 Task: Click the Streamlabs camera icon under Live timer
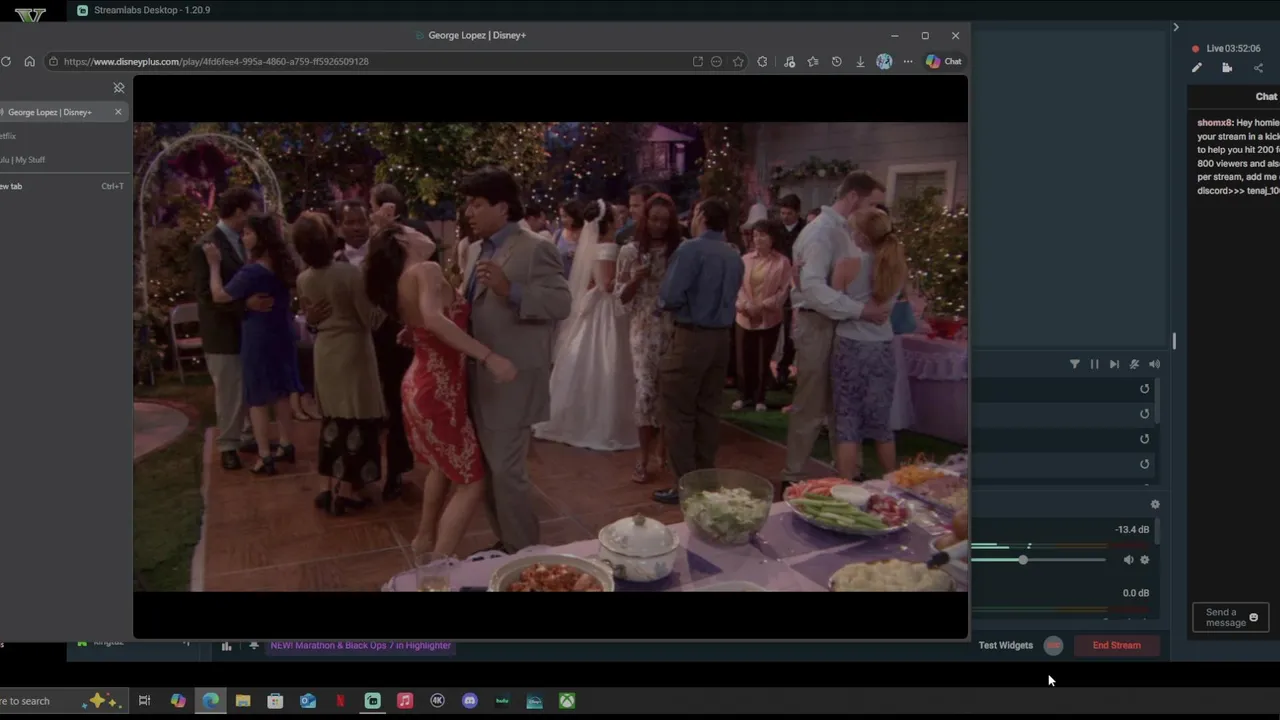coord(1227,68)
